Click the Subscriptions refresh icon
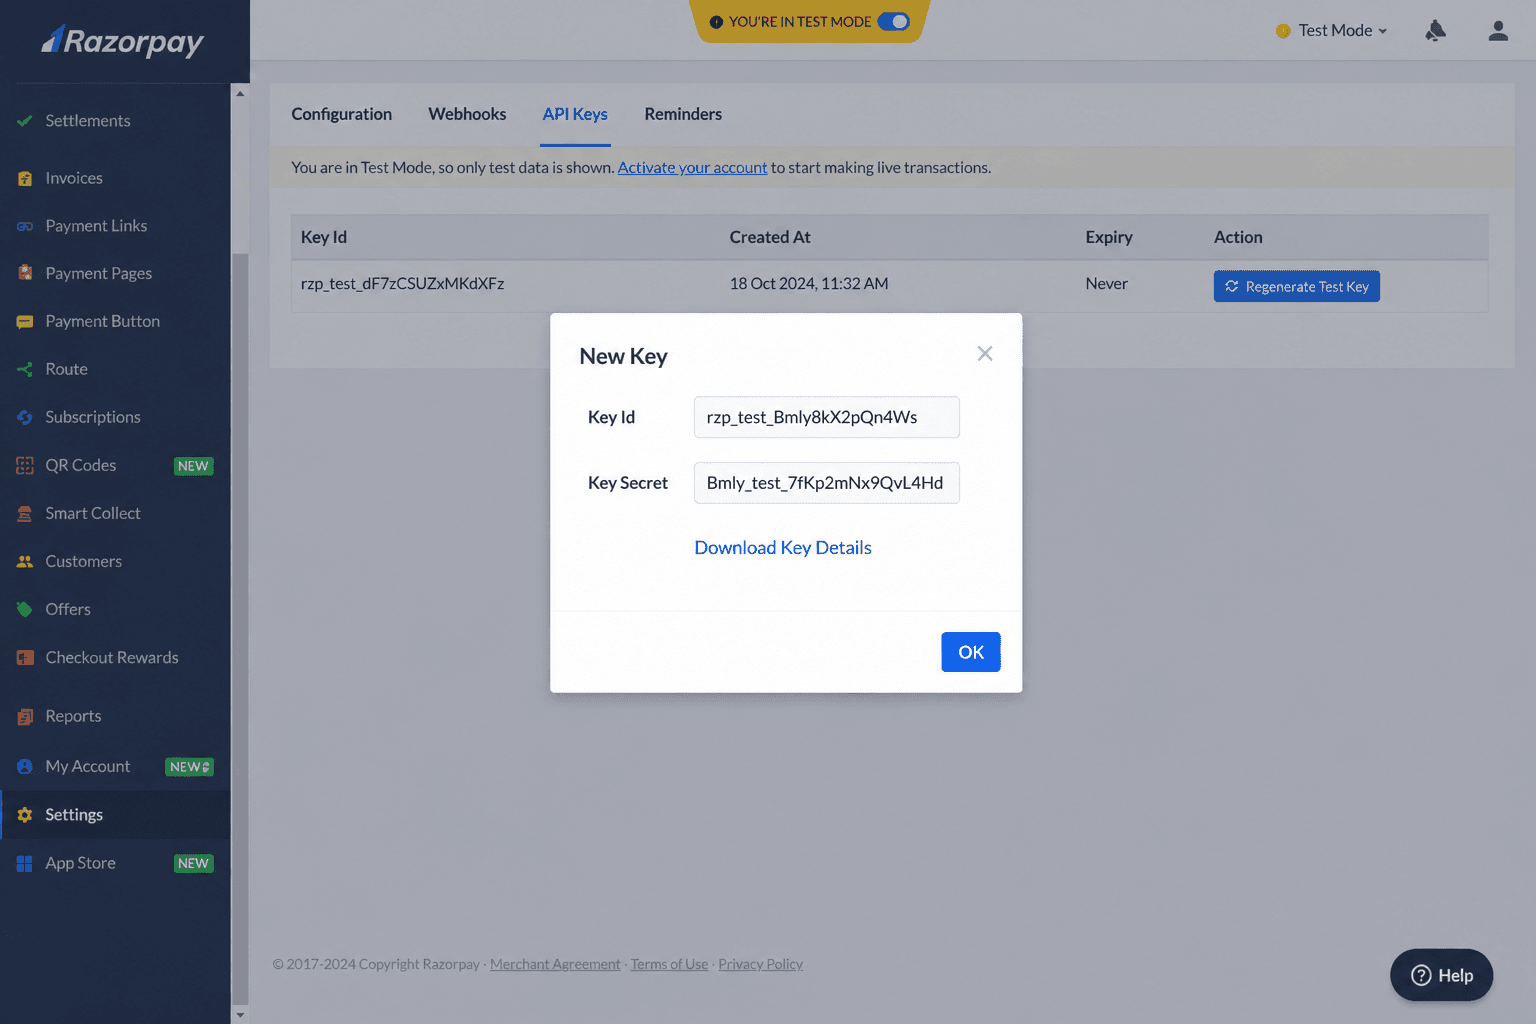The width and height of the screenshot is (1536, 1024). coord(25,417)
